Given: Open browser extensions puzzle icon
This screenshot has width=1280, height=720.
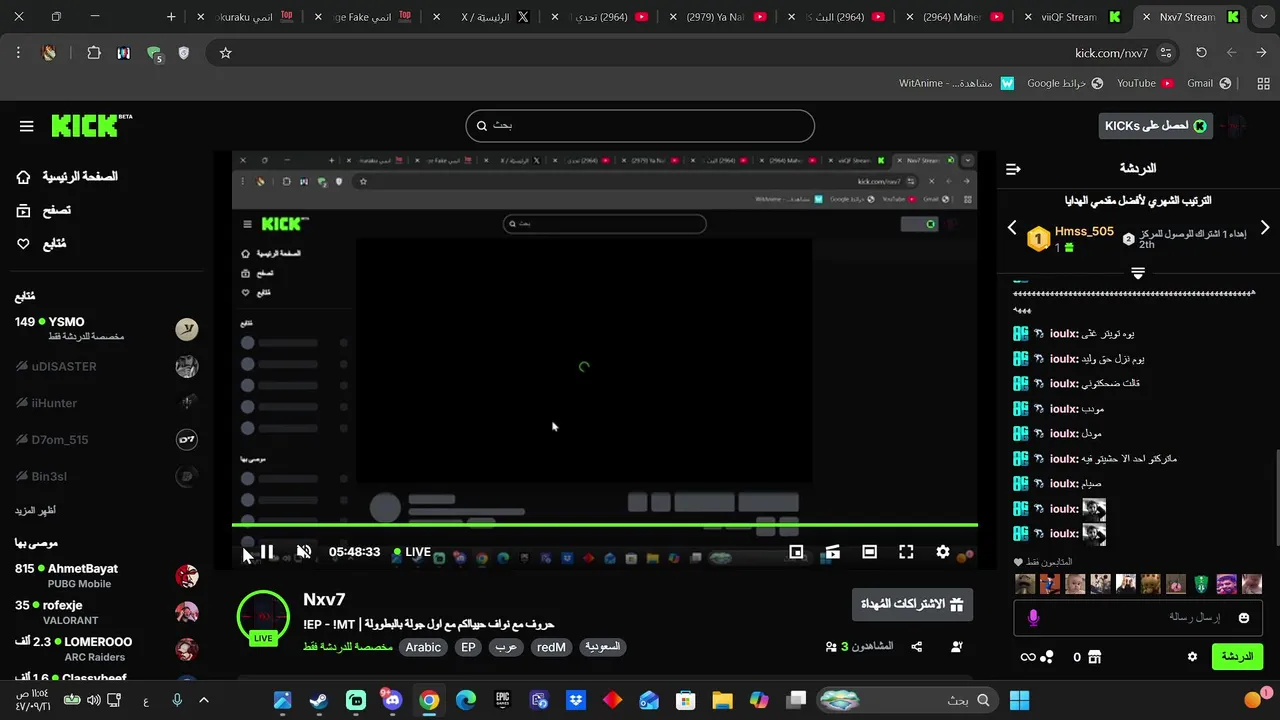Looking at the screenshot, I should [94, 53].
